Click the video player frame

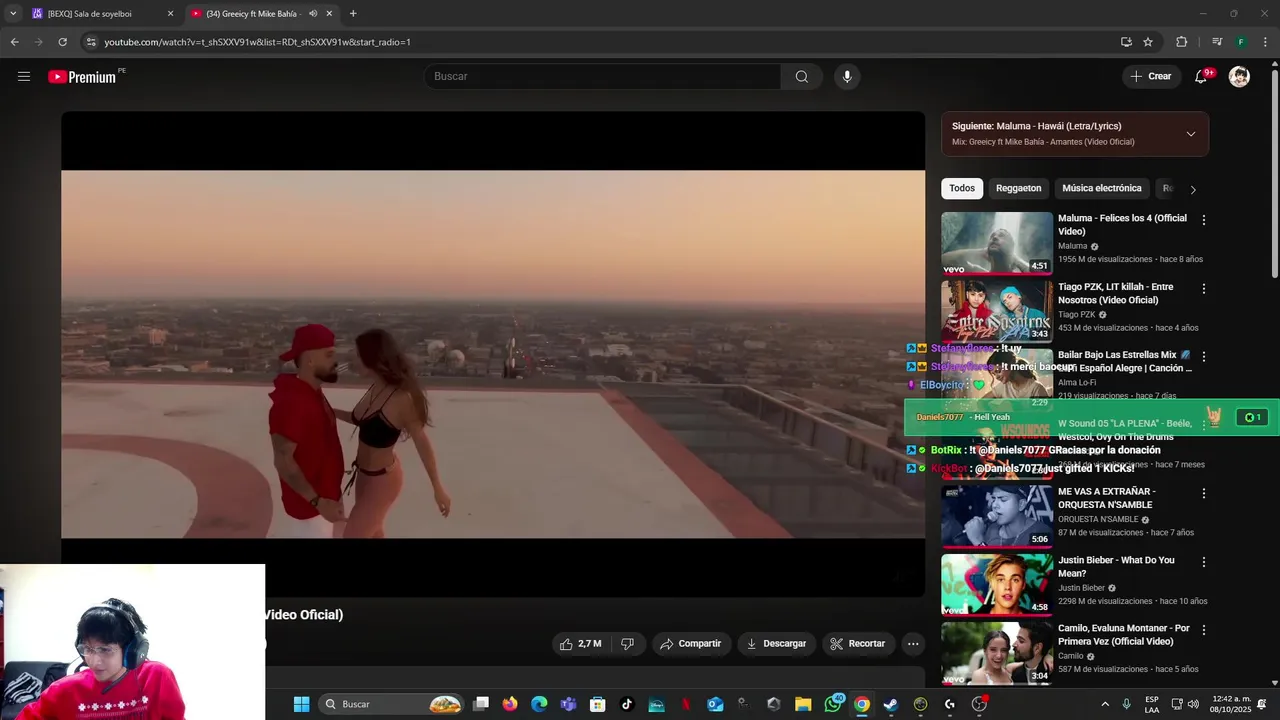(493, 354)
